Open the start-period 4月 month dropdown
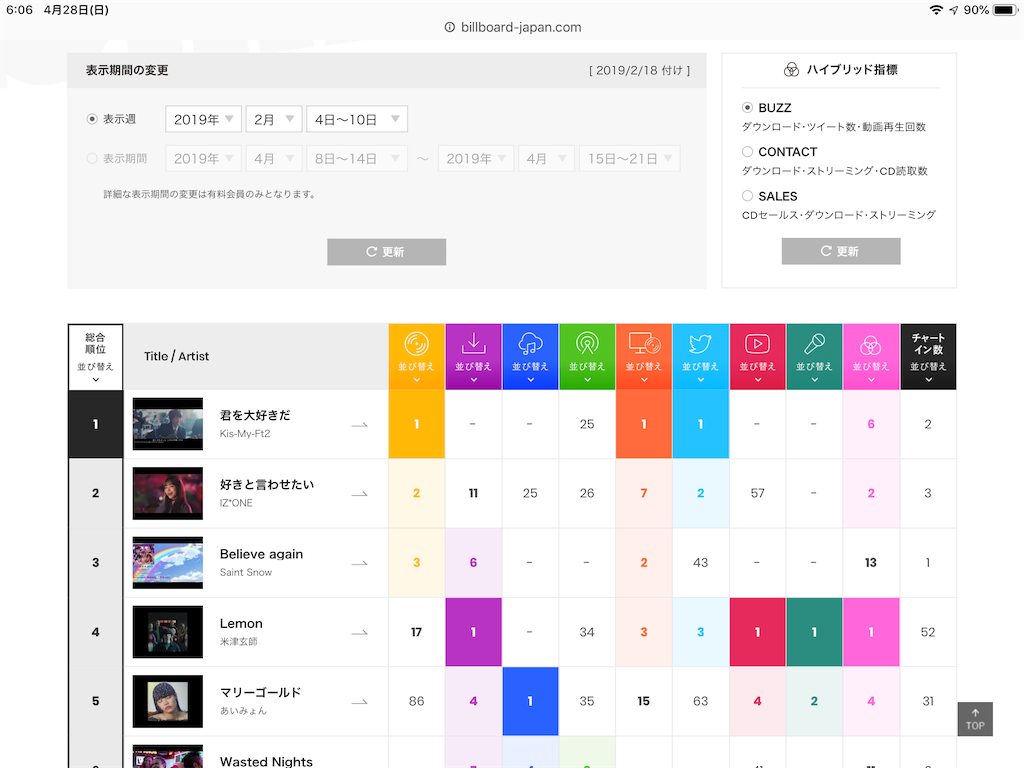Image resolution: width=1024 pixels, height=768 pixels. [x=274, y=158]
